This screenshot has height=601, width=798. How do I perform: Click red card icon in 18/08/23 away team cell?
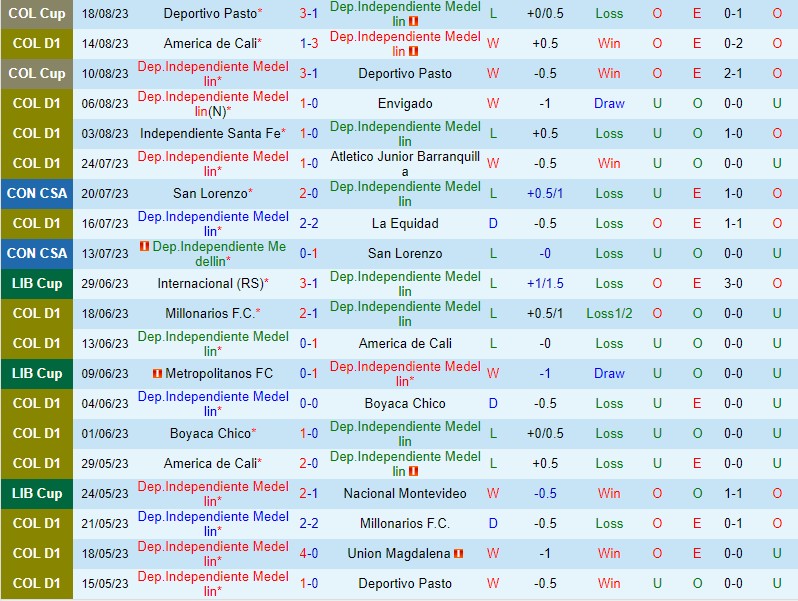413,21
